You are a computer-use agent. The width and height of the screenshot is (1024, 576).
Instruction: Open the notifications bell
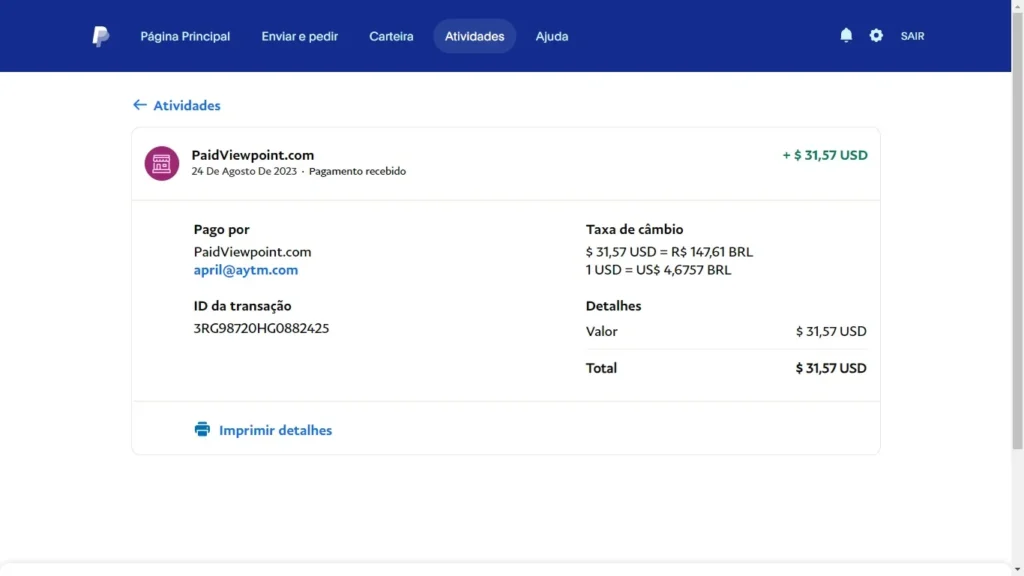(x=846, y=35)
